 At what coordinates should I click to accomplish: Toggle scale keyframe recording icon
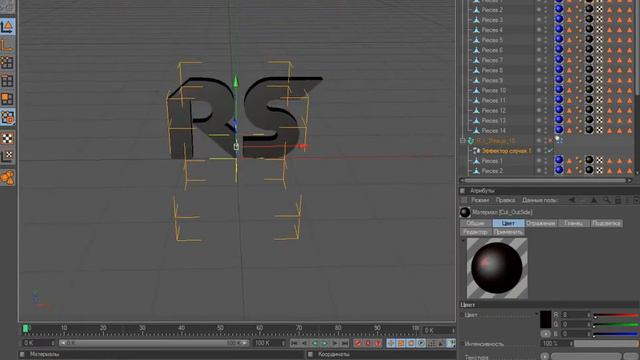click(401, 343)
